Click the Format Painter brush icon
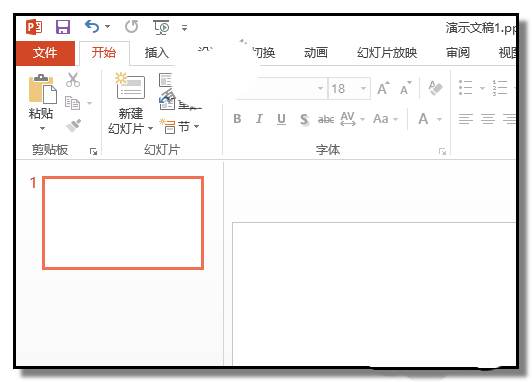This screenshot has height=382, width=532. [x=73, y=126]
